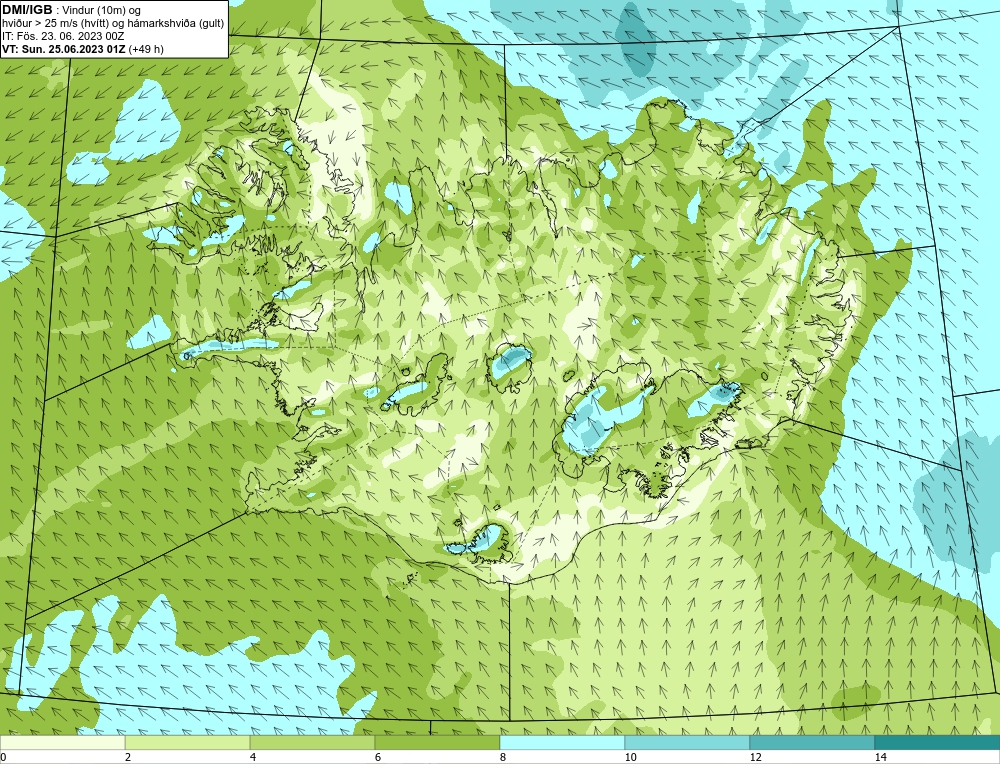Click the 'DMI/IGB' title text

(x=28, y=10)
